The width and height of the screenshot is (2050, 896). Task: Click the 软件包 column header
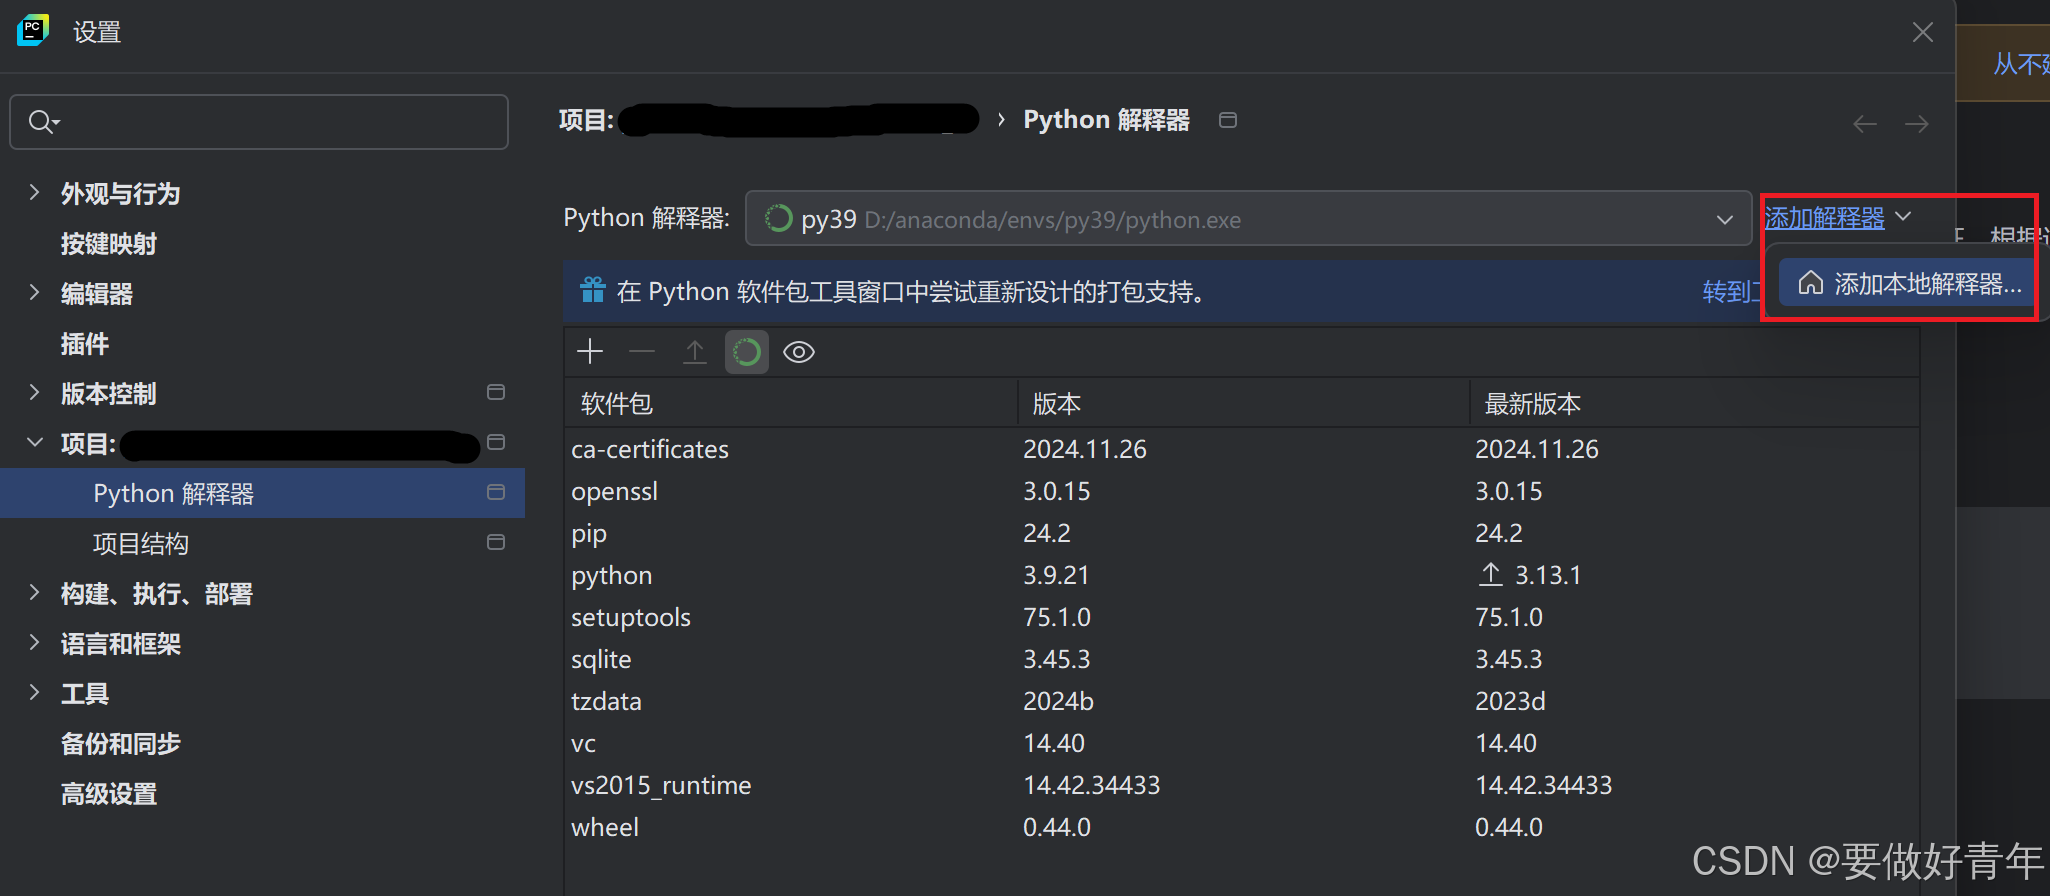617,404
